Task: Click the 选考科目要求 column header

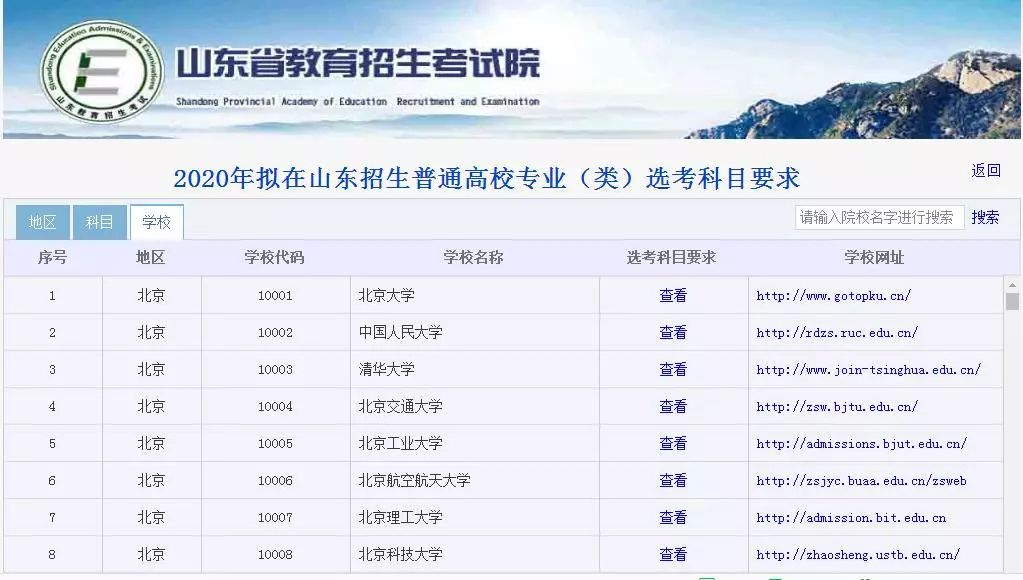Action: 671,258
